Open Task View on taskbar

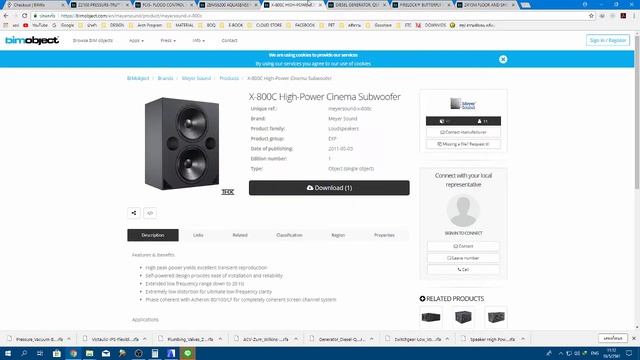(x=40, y=353)
